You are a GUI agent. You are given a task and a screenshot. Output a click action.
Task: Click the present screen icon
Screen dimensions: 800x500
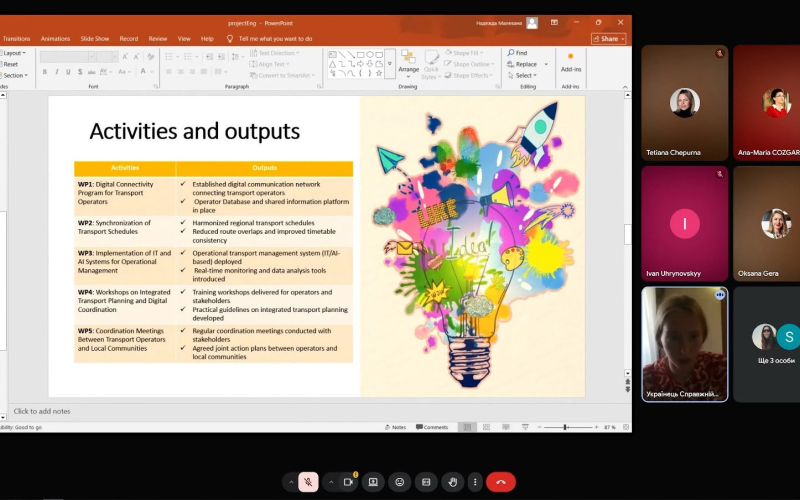point(373,482)
